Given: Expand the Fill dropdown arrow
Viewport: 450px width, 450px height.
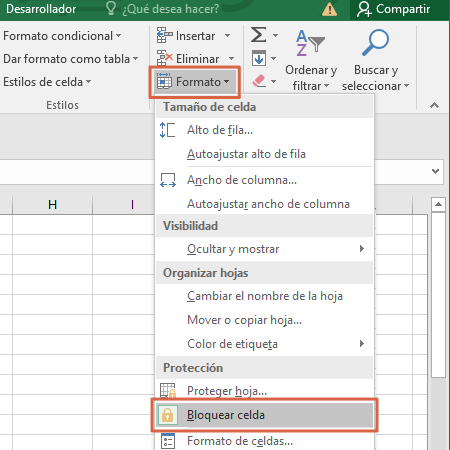Looking at the screenshot, I should [x=274, y=59].
